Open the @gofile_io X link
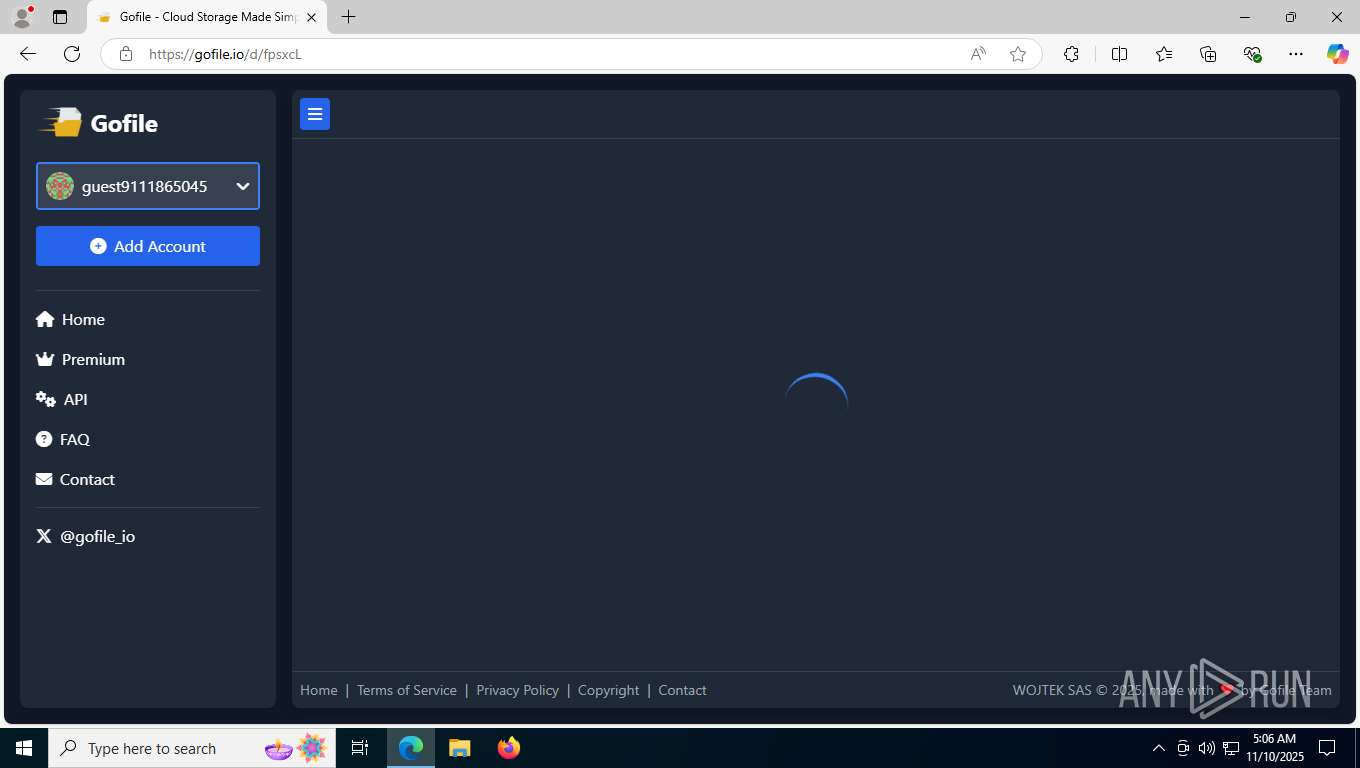1360x768 pixels. point(86,536)
